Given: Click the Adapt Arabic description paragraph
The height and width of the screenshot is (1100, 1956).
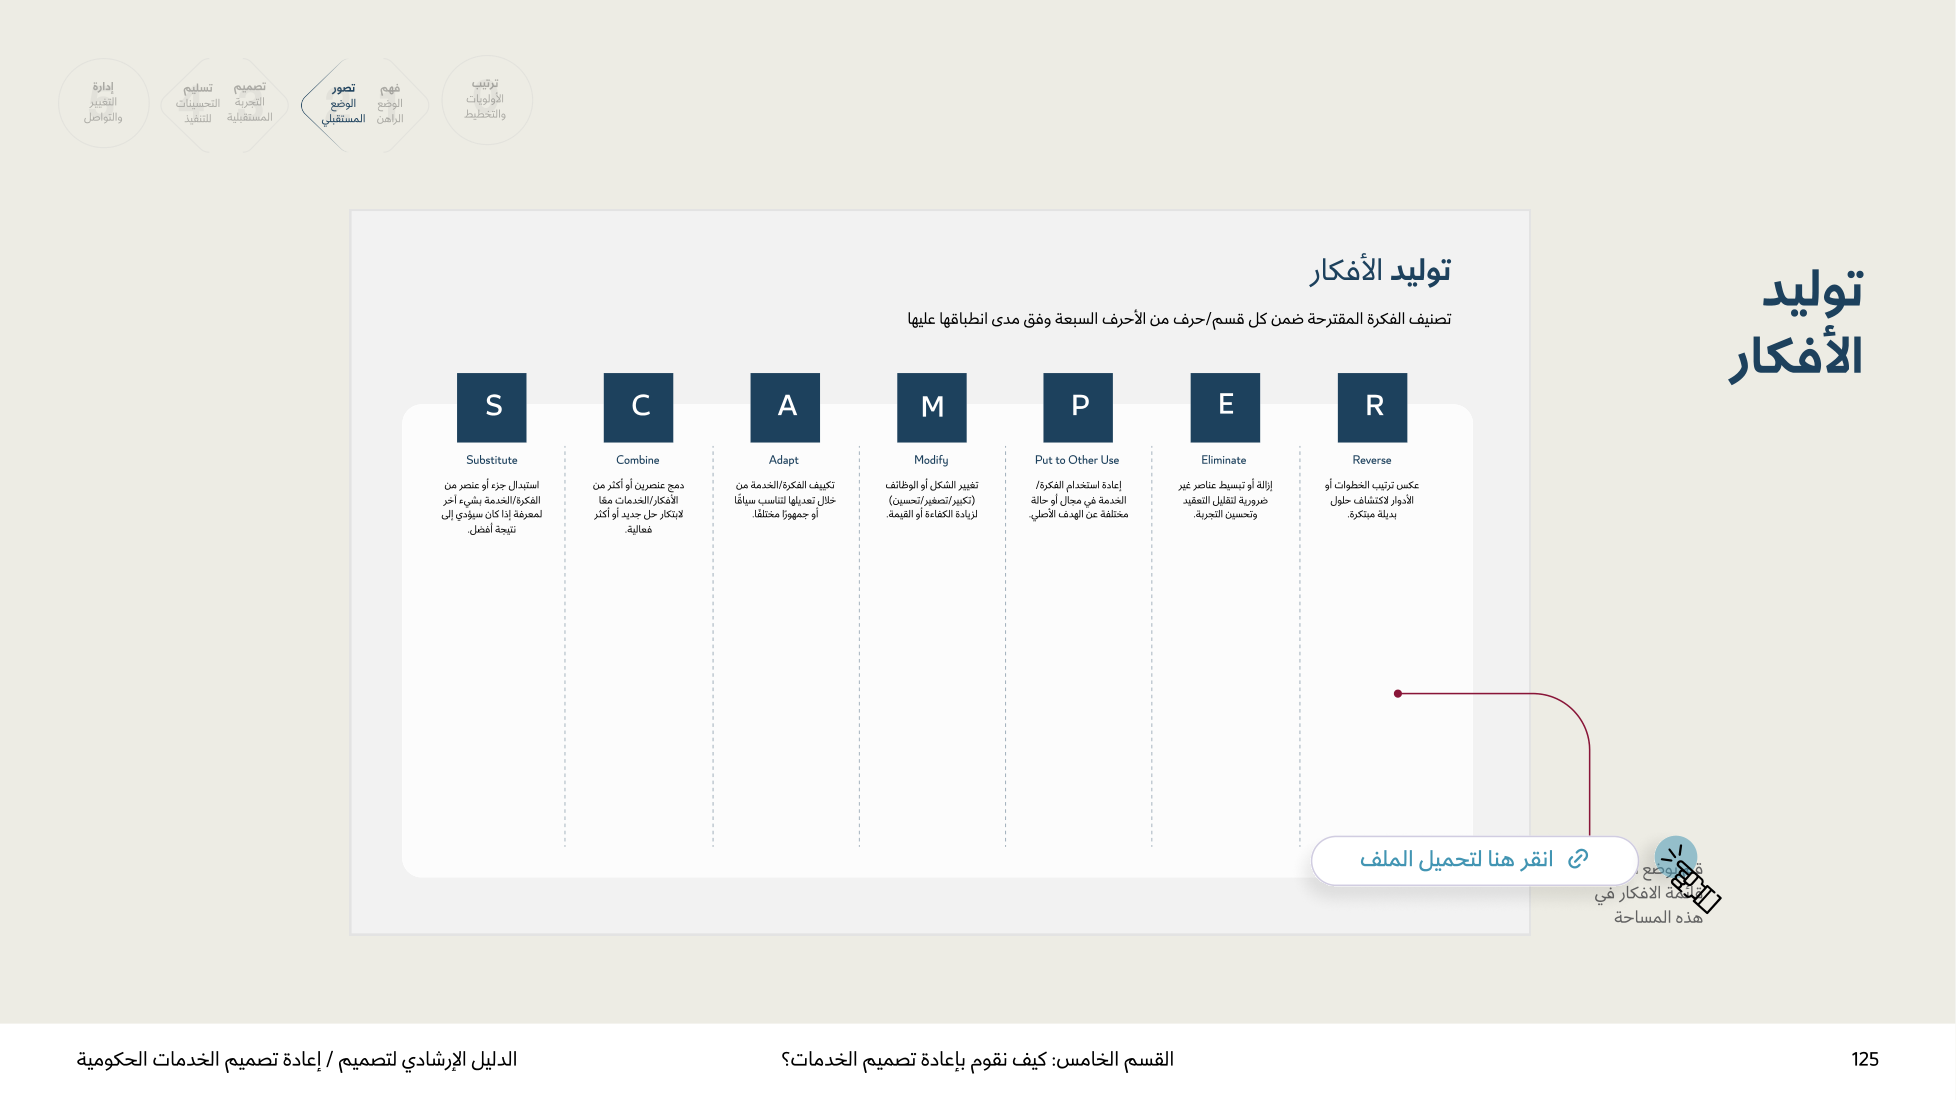Looking at the screenshot, I should click(785, 500).
